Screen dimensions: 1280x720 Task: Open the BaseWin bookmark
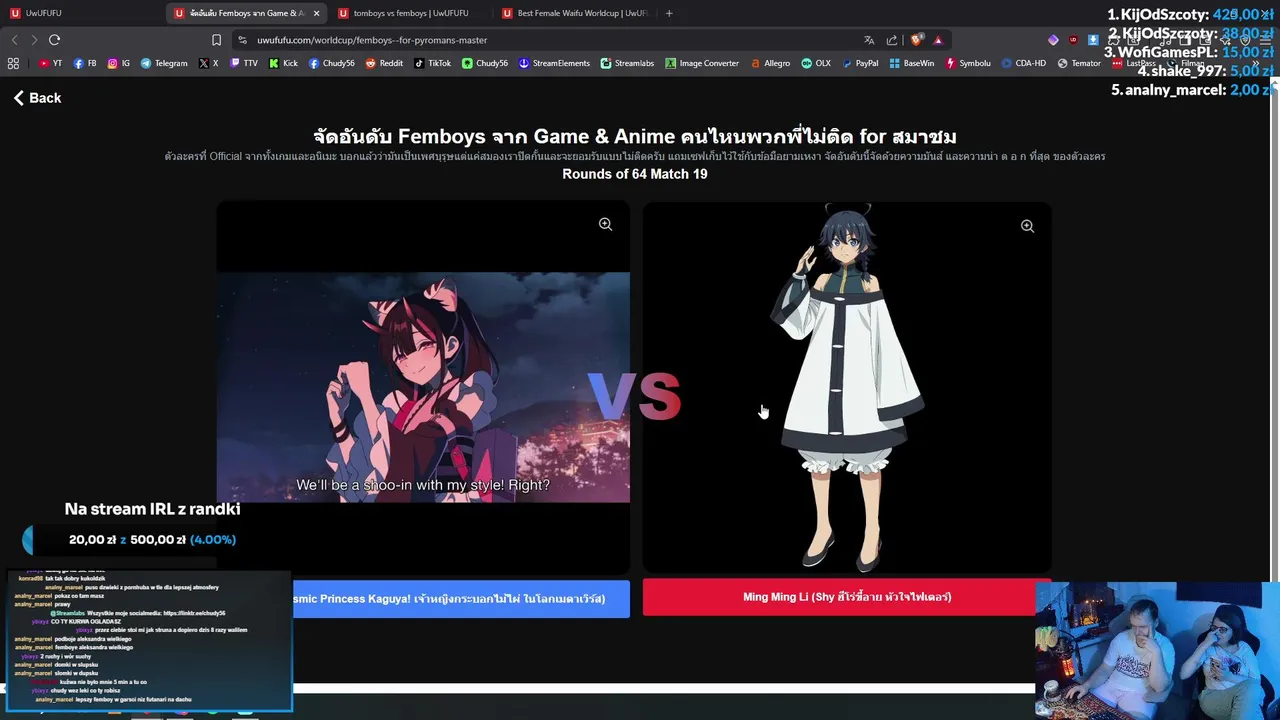911,63
